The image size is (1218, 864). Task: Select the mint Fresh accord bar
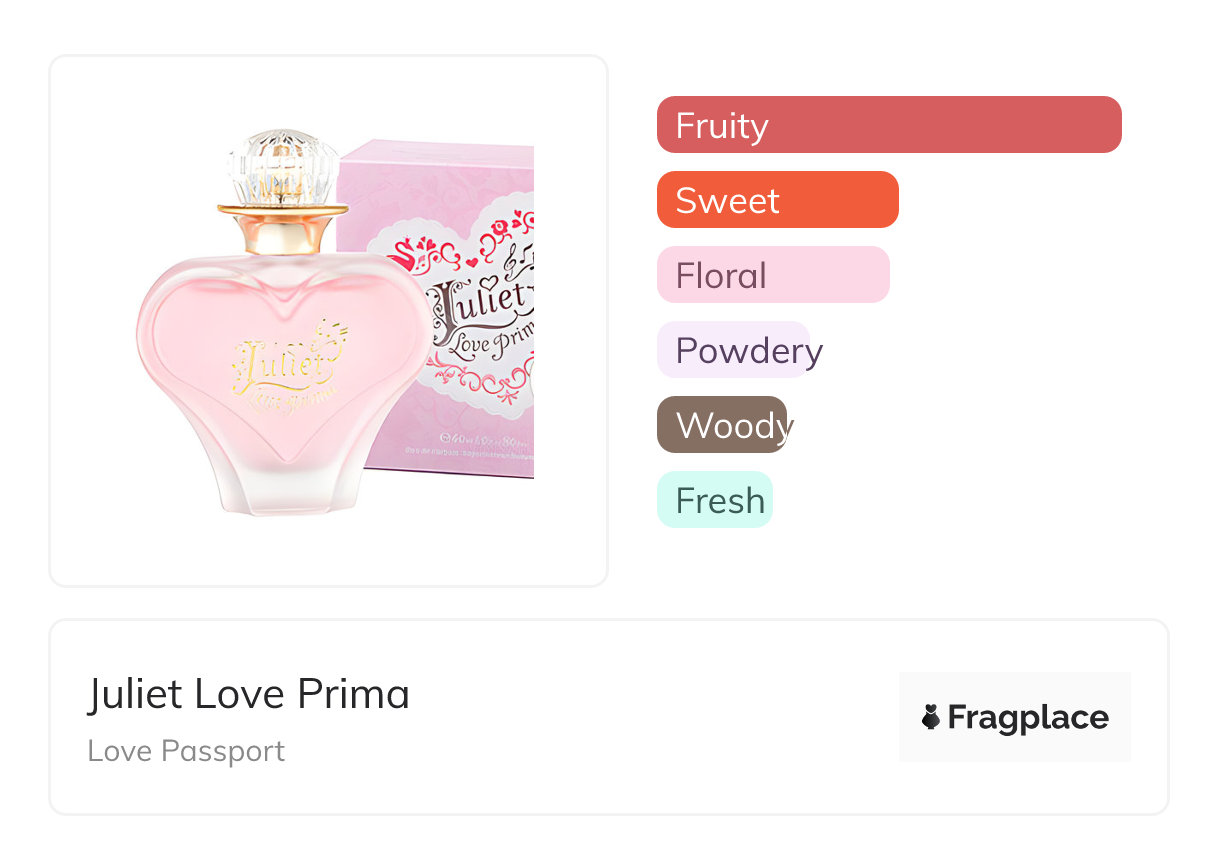coord(714,500)
